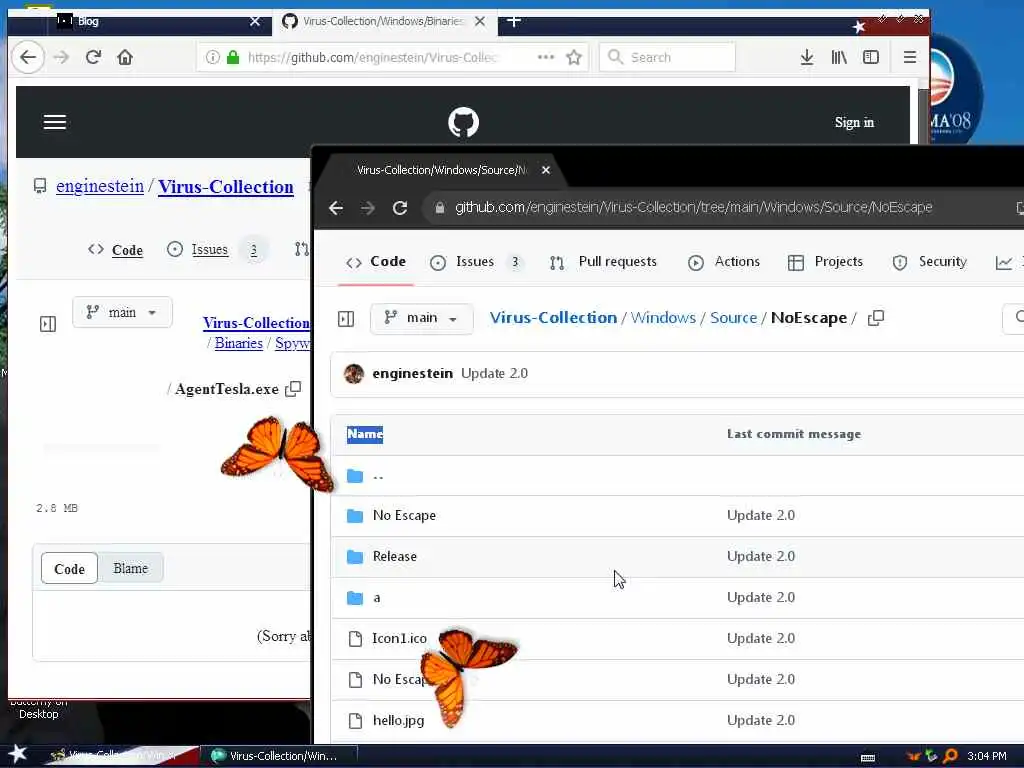Open main branch dropdown in Chrome window
The width and height of the screenshot is (1024, 768).
(x=421, y=318)
